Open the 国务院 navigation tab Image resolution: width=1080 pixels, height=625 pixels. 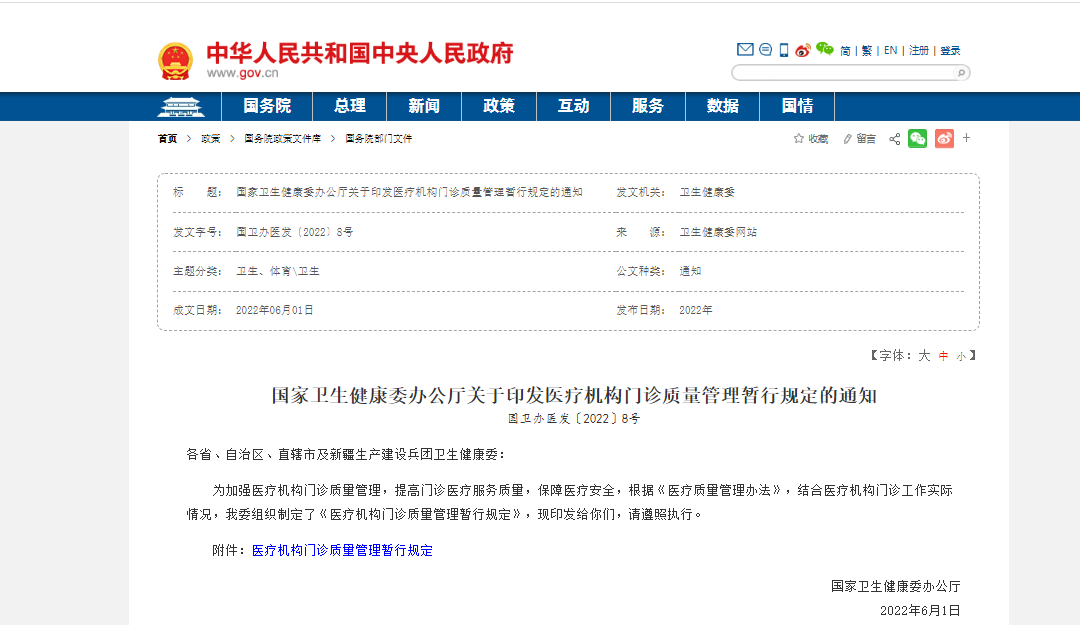pyautogui.click(x=267, y=106)
